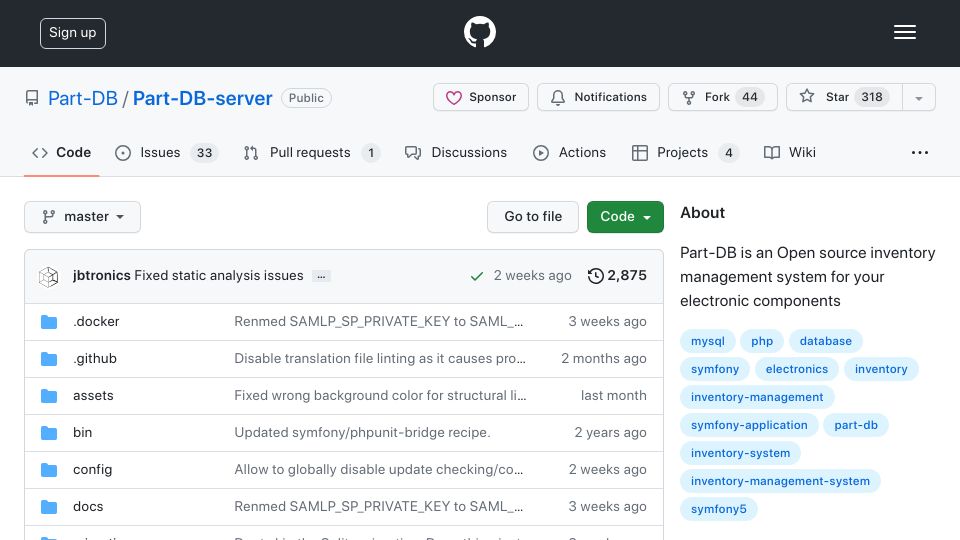
Task: Open the master branch selector
Action: (x=83, y=217)
